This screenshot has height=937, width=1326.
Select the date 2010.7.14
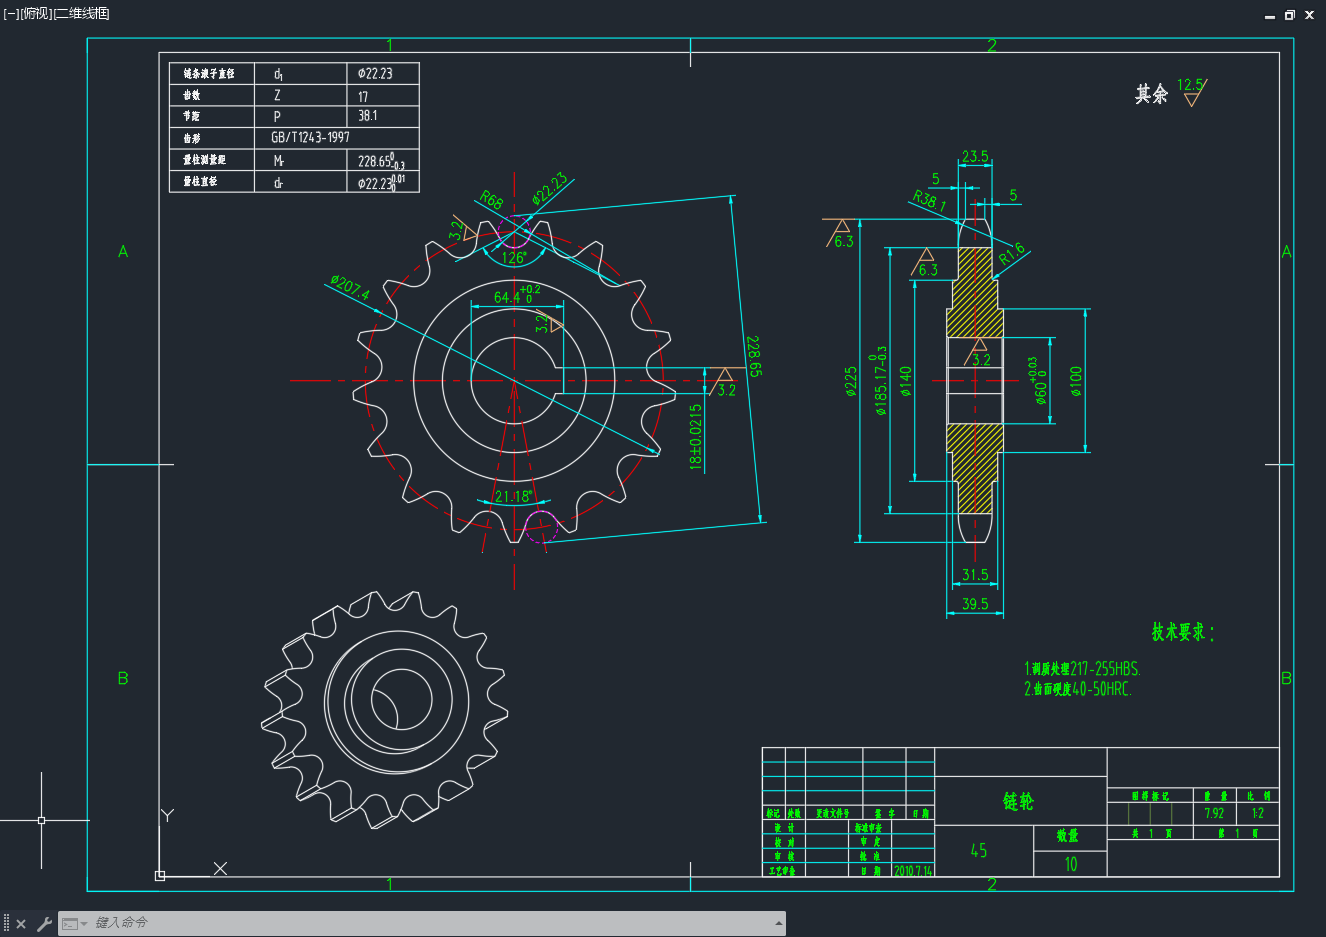tap(913, 871)
